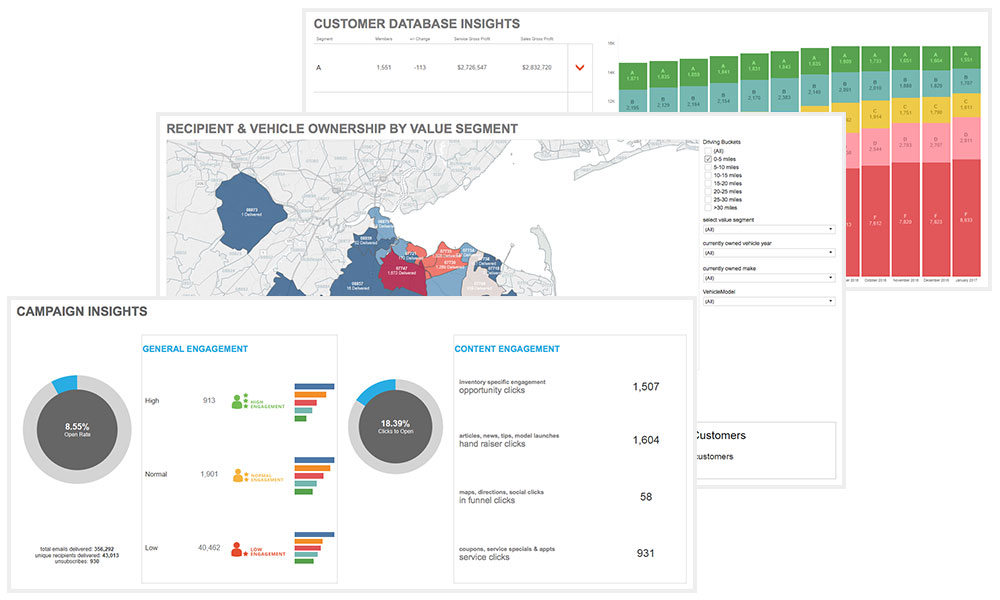
Task: Click the hand raiser clicks label
Action: pyautogui.click(x=491, y=444)
